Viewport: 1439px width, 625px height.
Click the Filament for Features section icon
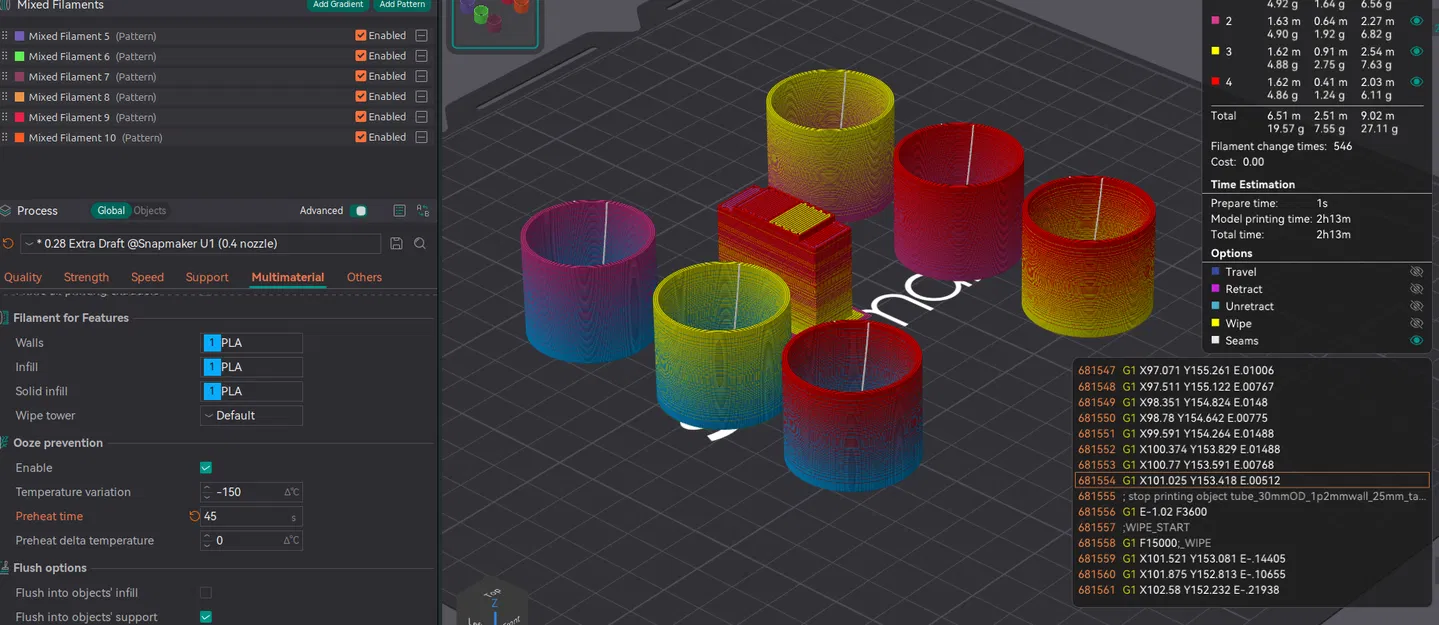(x=5, y=318)
